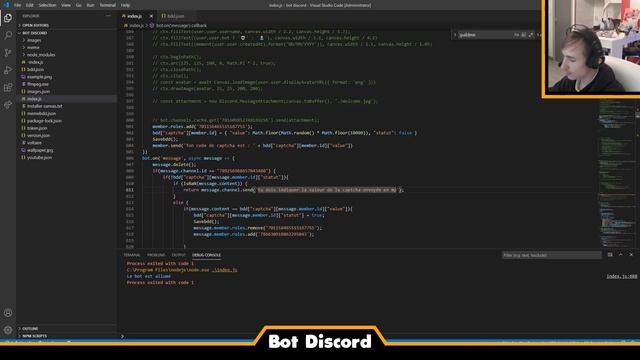Switch to the TERMINAL panel tab
The image size is (640, 360).
pyautogui.click(x=132, y=255)
